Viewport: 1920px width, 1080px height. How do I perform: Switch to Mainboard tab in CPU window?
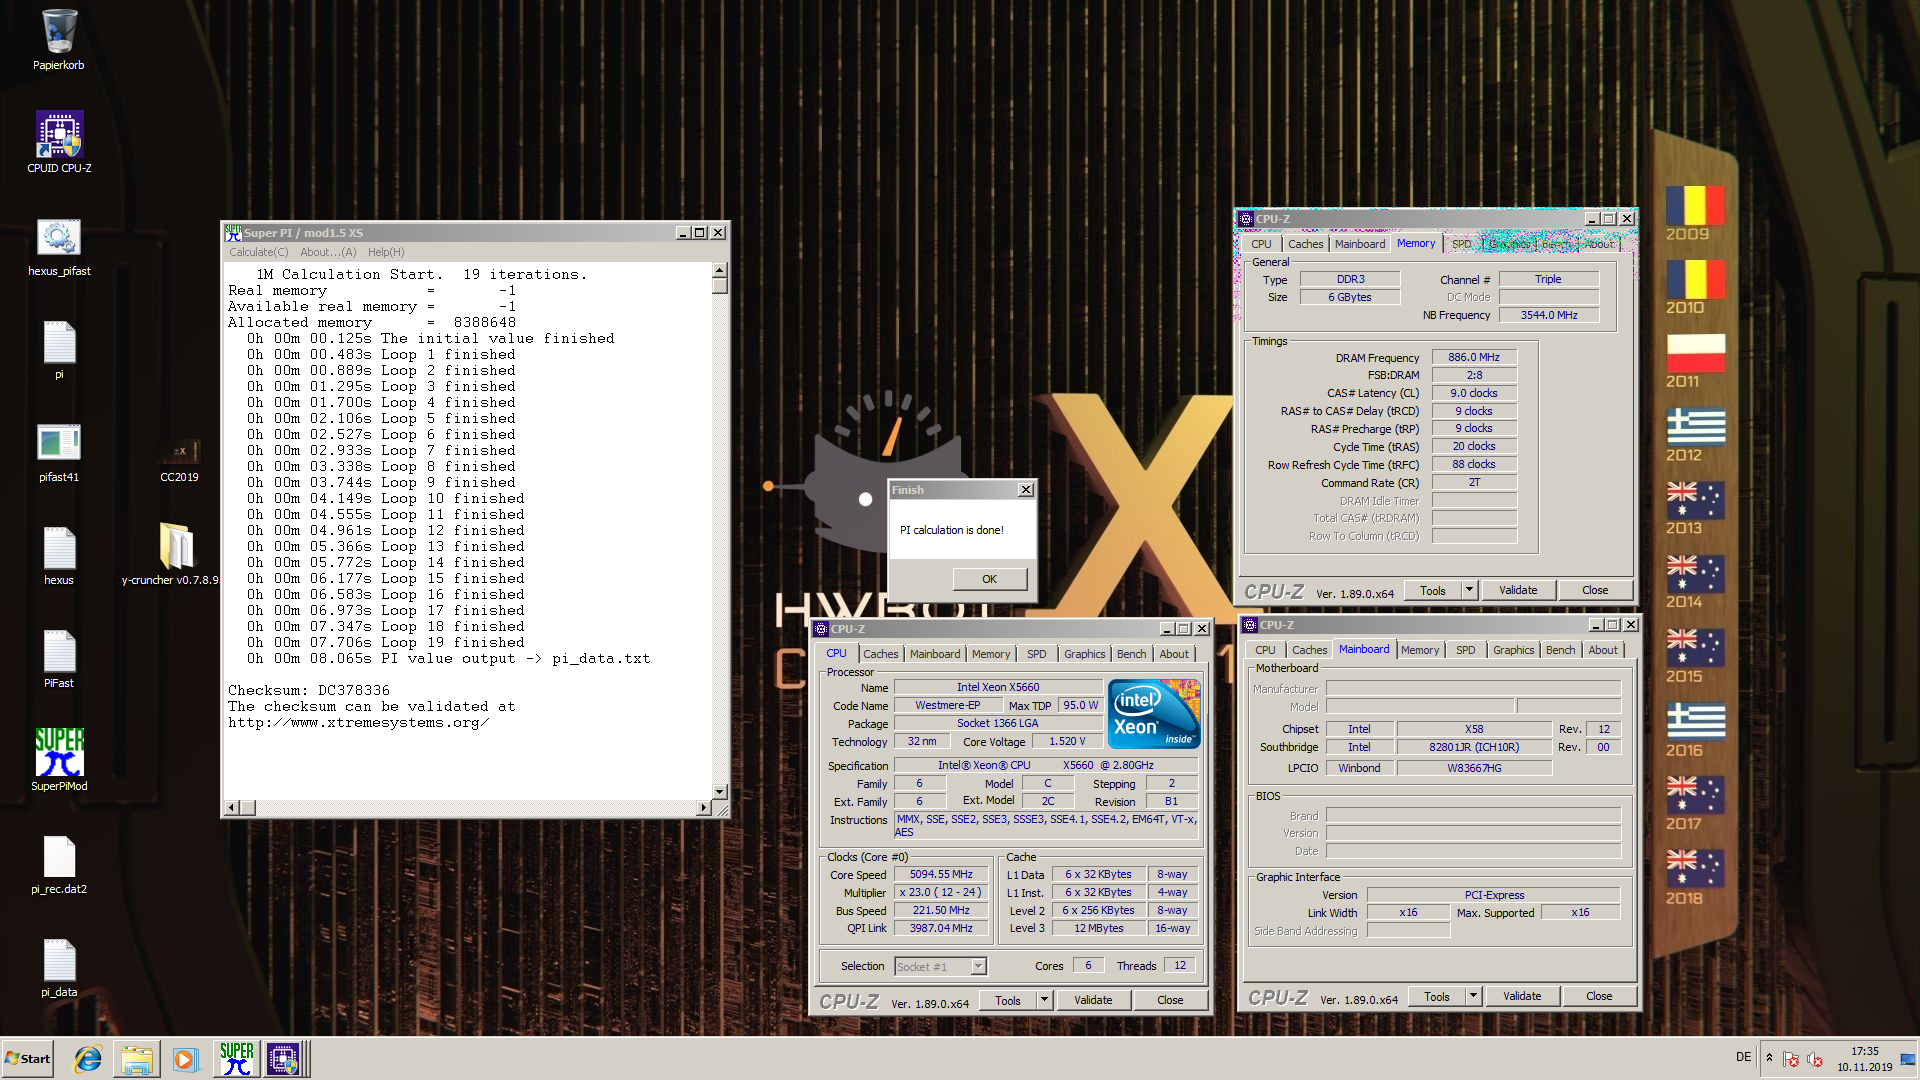[x=935, y=654]
